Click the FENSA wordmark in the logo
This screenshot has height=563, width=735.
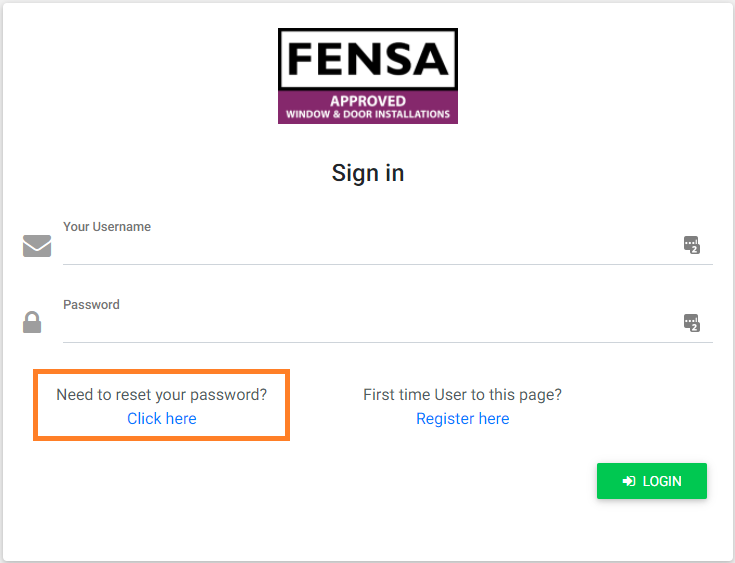click(x=368, y=59)
